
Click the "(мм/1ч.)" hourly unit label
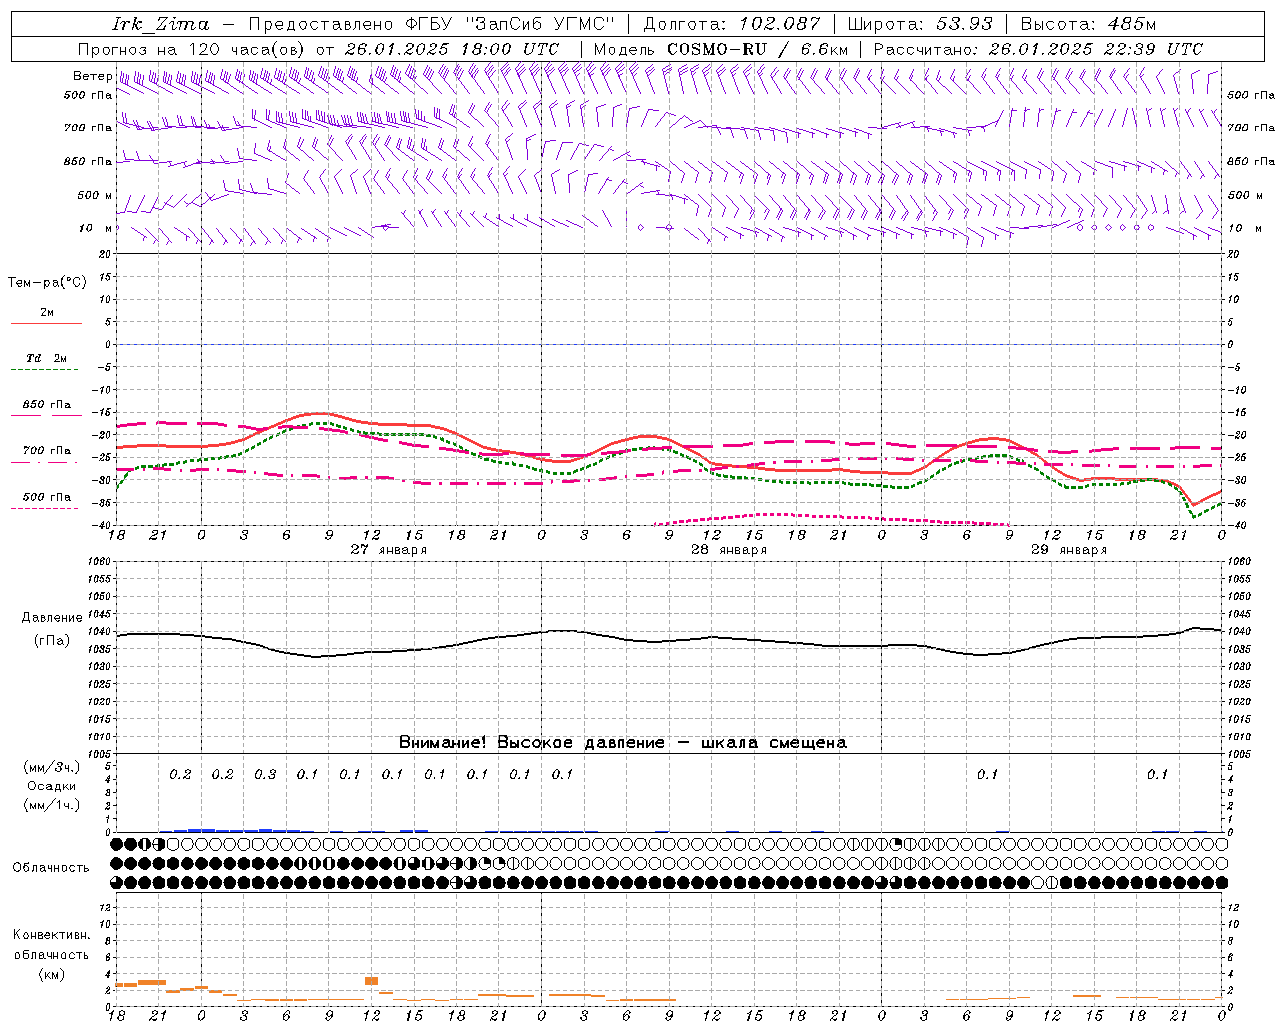tap(52, 805)
